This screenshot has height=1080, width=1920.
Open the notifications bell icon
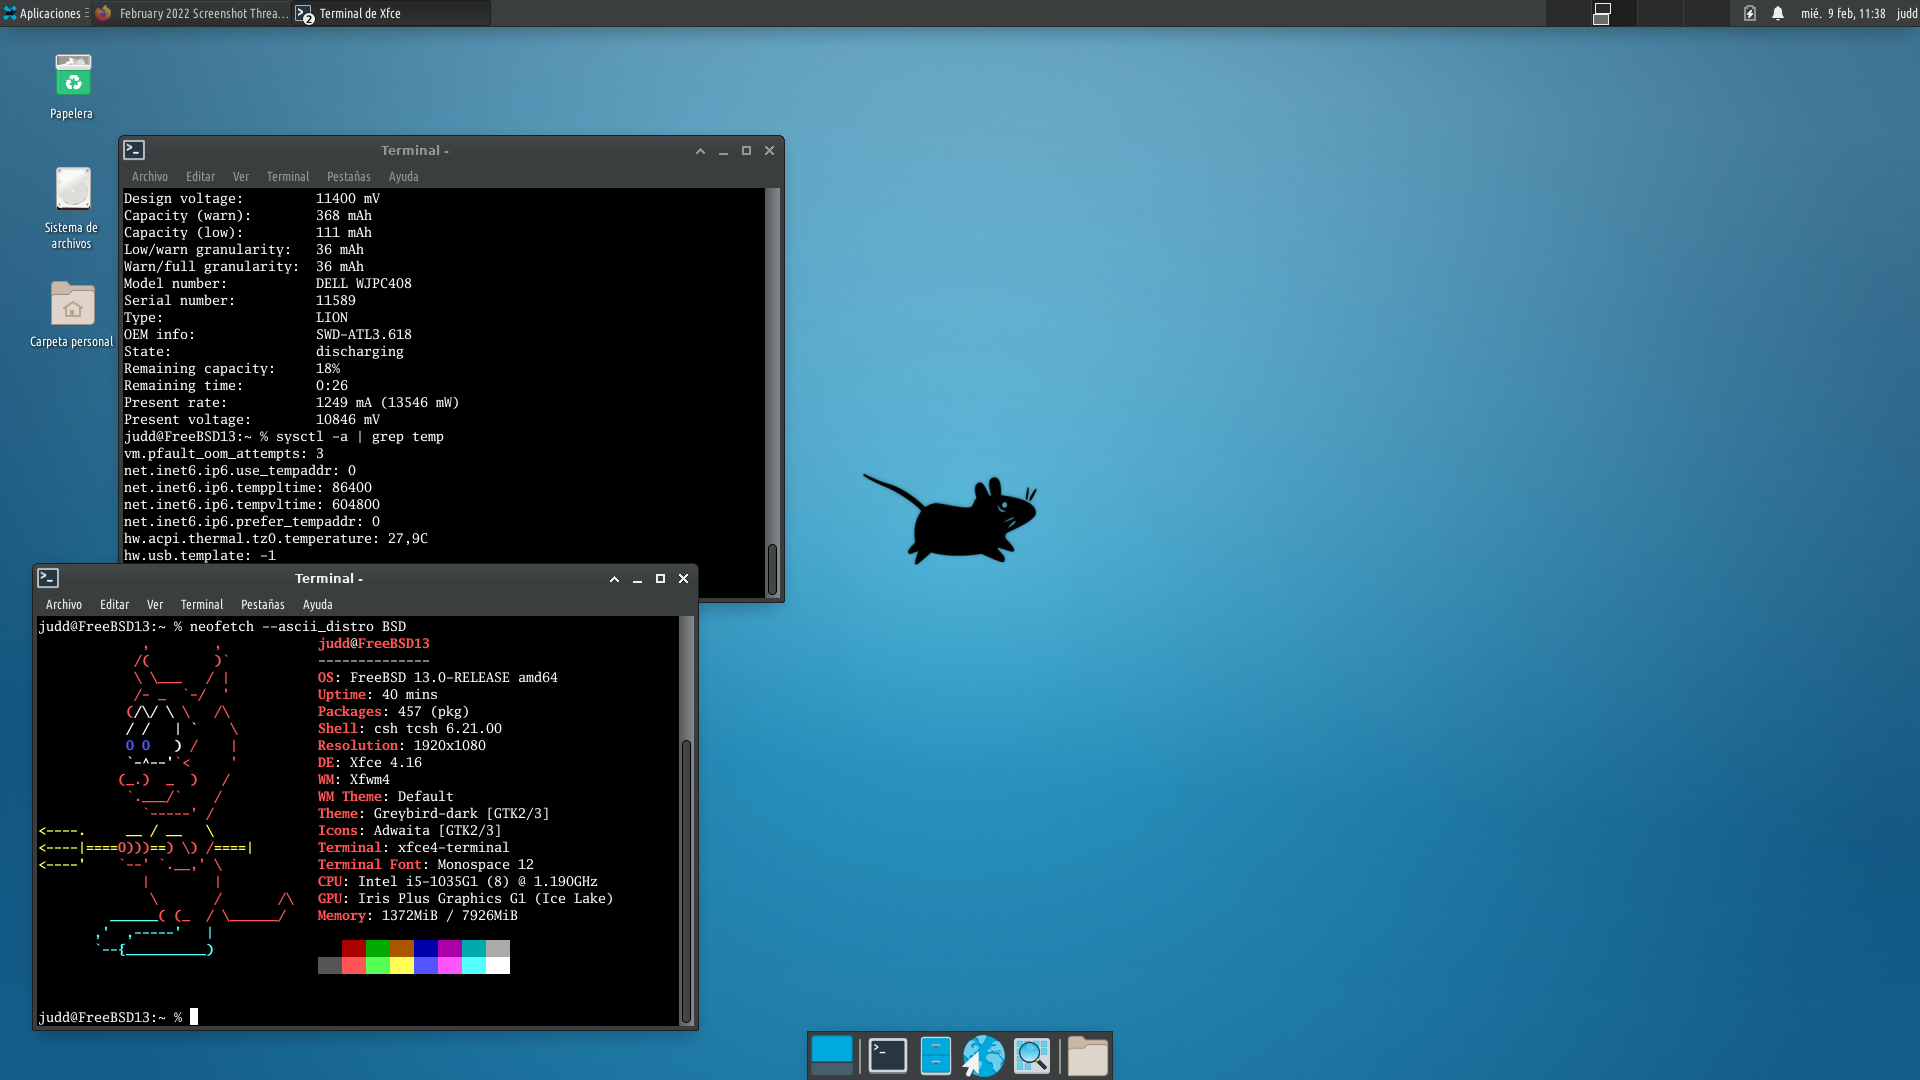[x=1778, y=13]
